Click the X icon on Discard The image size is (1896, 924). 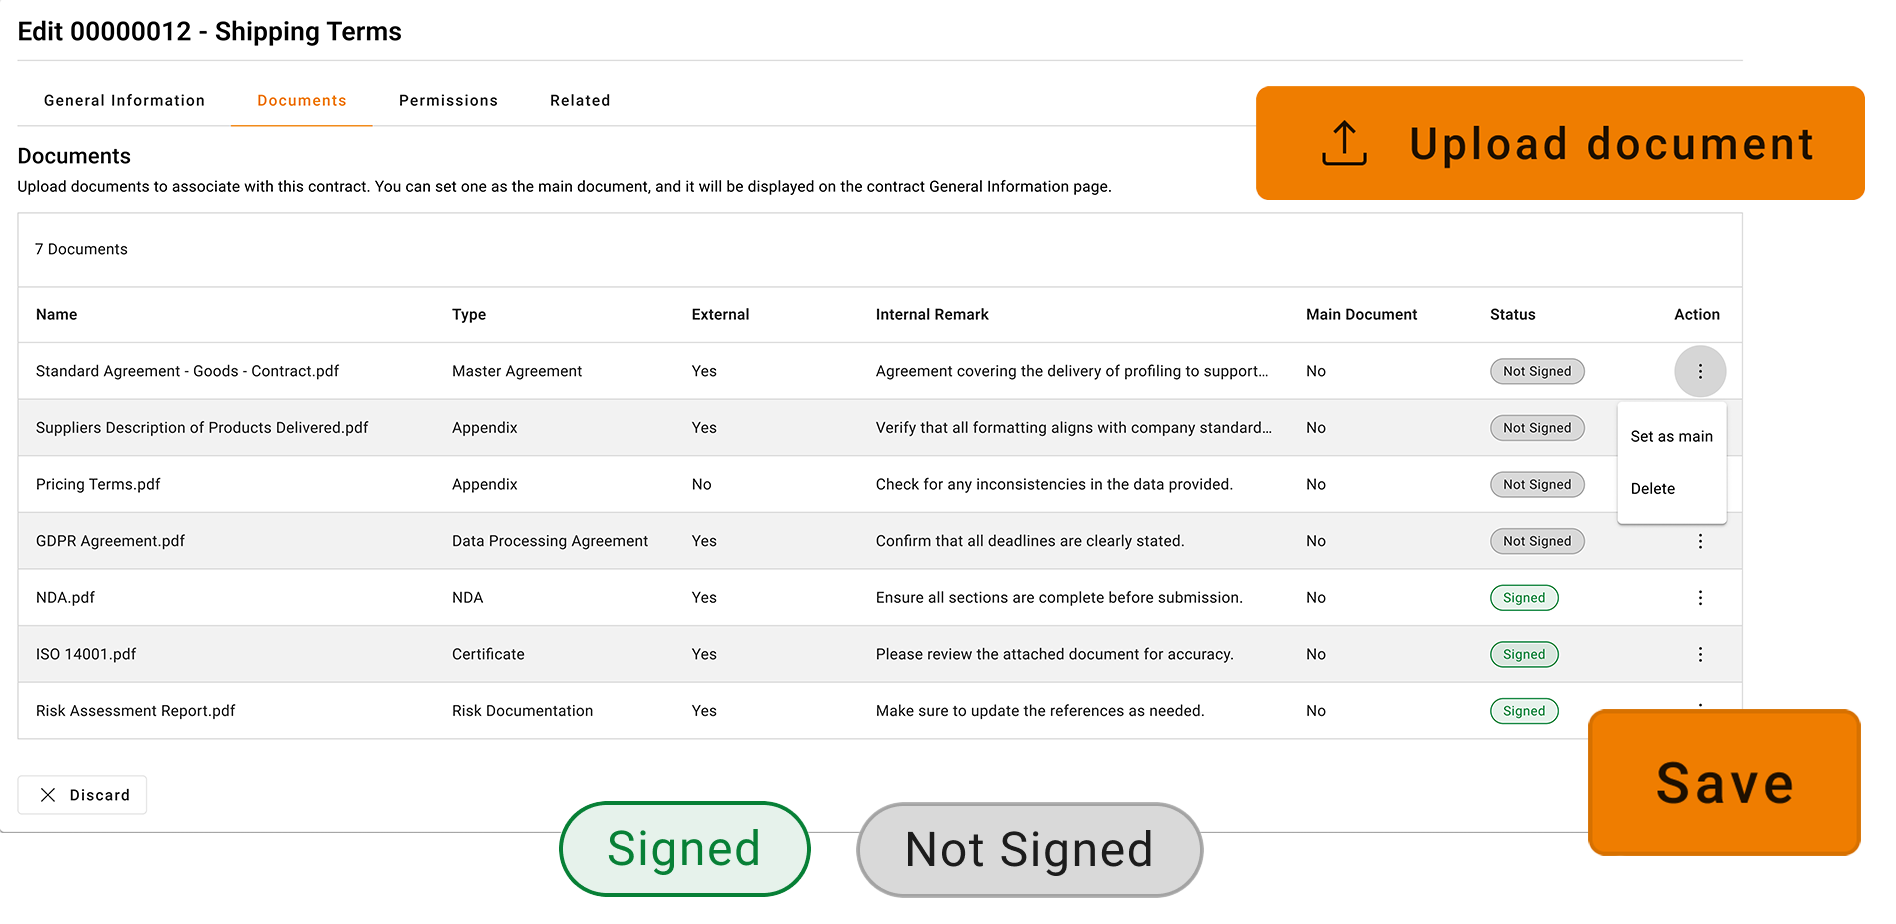click(48, 795)
